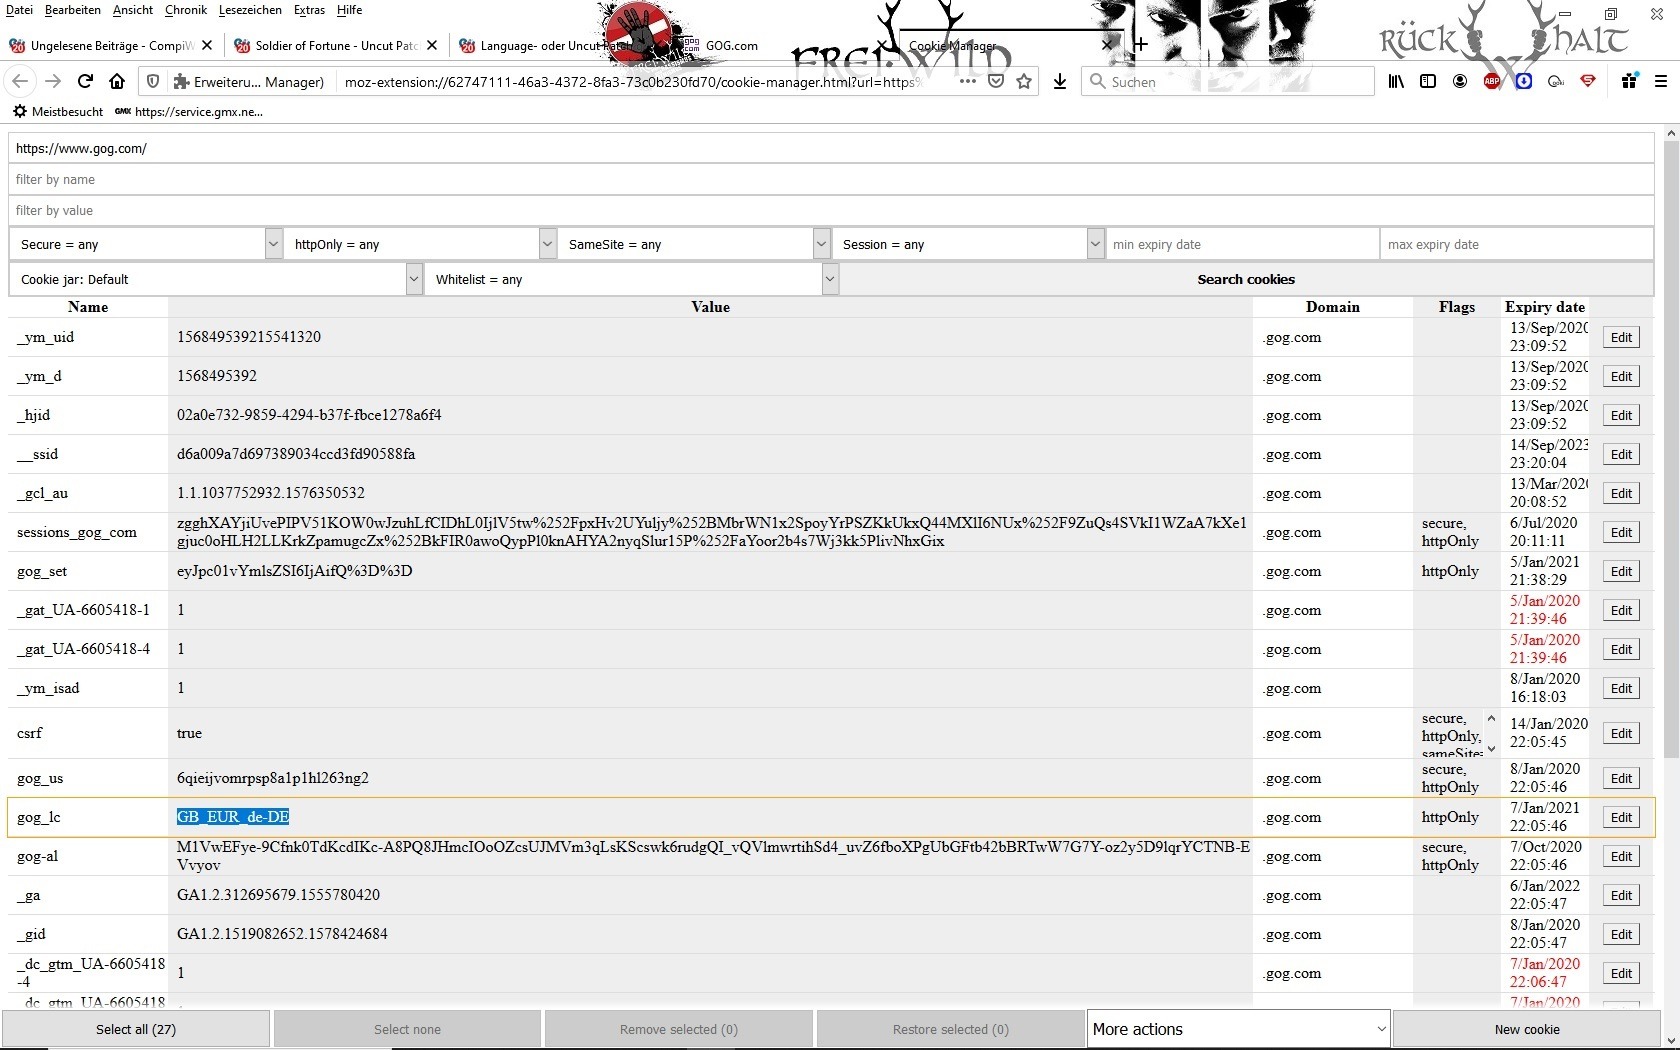
Task: Click the Suchen search box
Action: [x=1228, y=82]
